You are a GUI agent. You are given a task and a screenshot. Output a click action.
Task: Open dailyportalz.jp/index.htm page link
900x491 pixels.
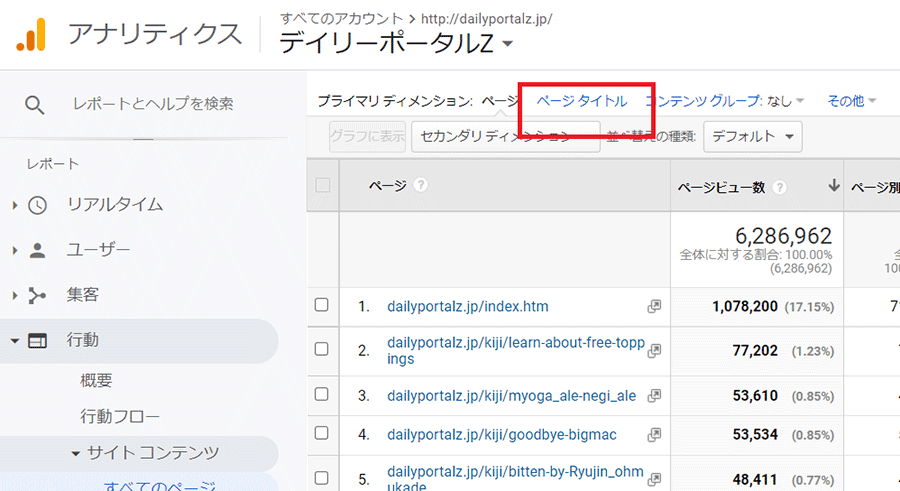pyautogui.click(x=468, y=307)
